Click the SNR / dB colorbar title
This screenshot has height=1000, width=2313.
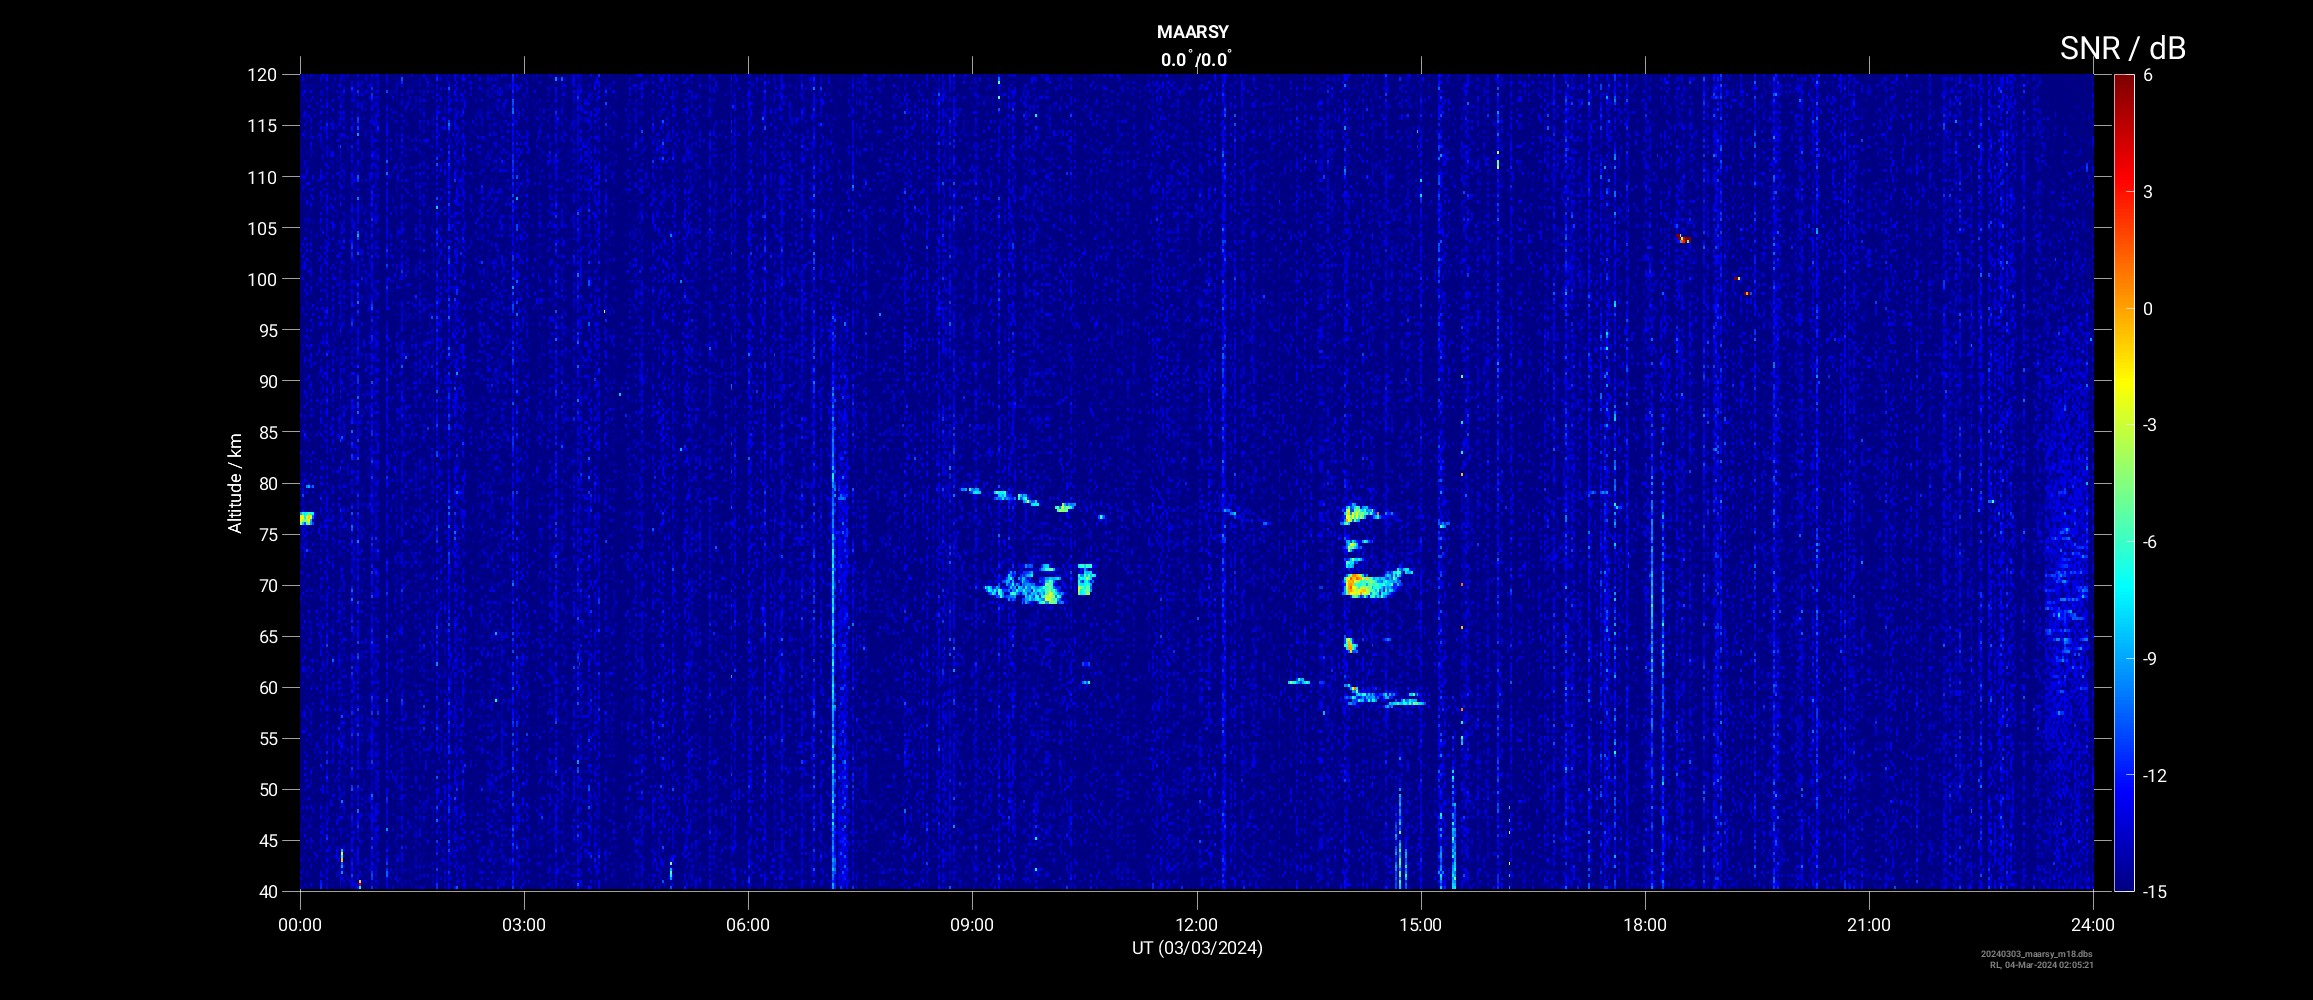2122,48
